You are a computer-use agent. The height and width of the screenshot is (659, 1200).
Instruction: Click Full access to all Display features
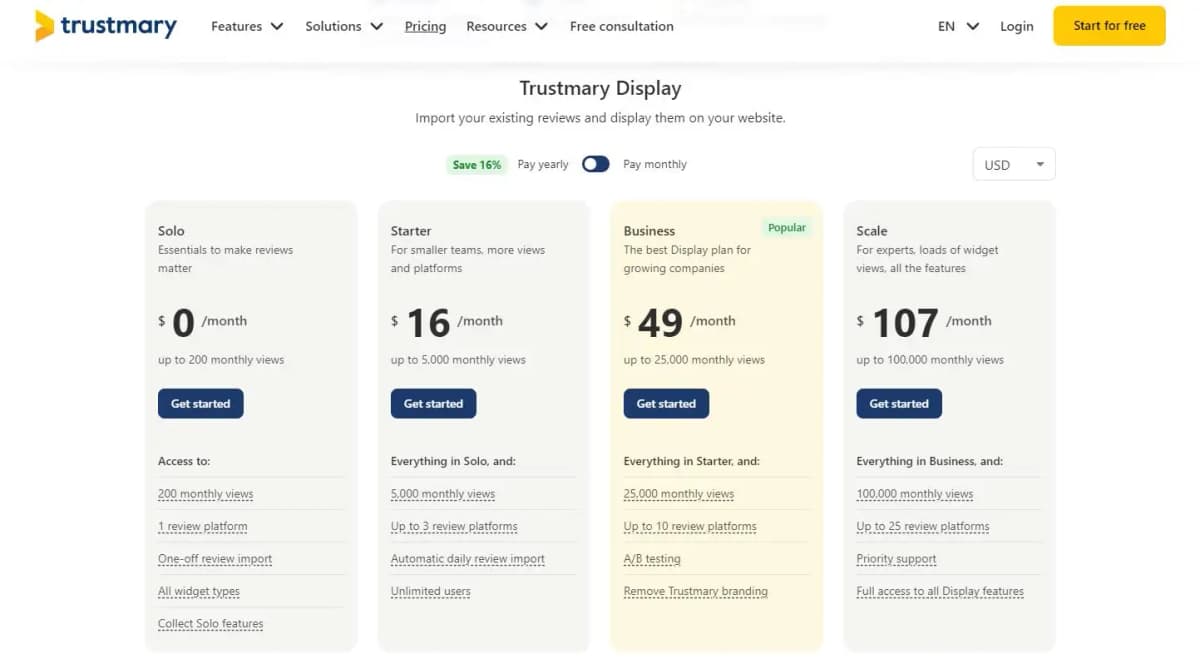940,591
